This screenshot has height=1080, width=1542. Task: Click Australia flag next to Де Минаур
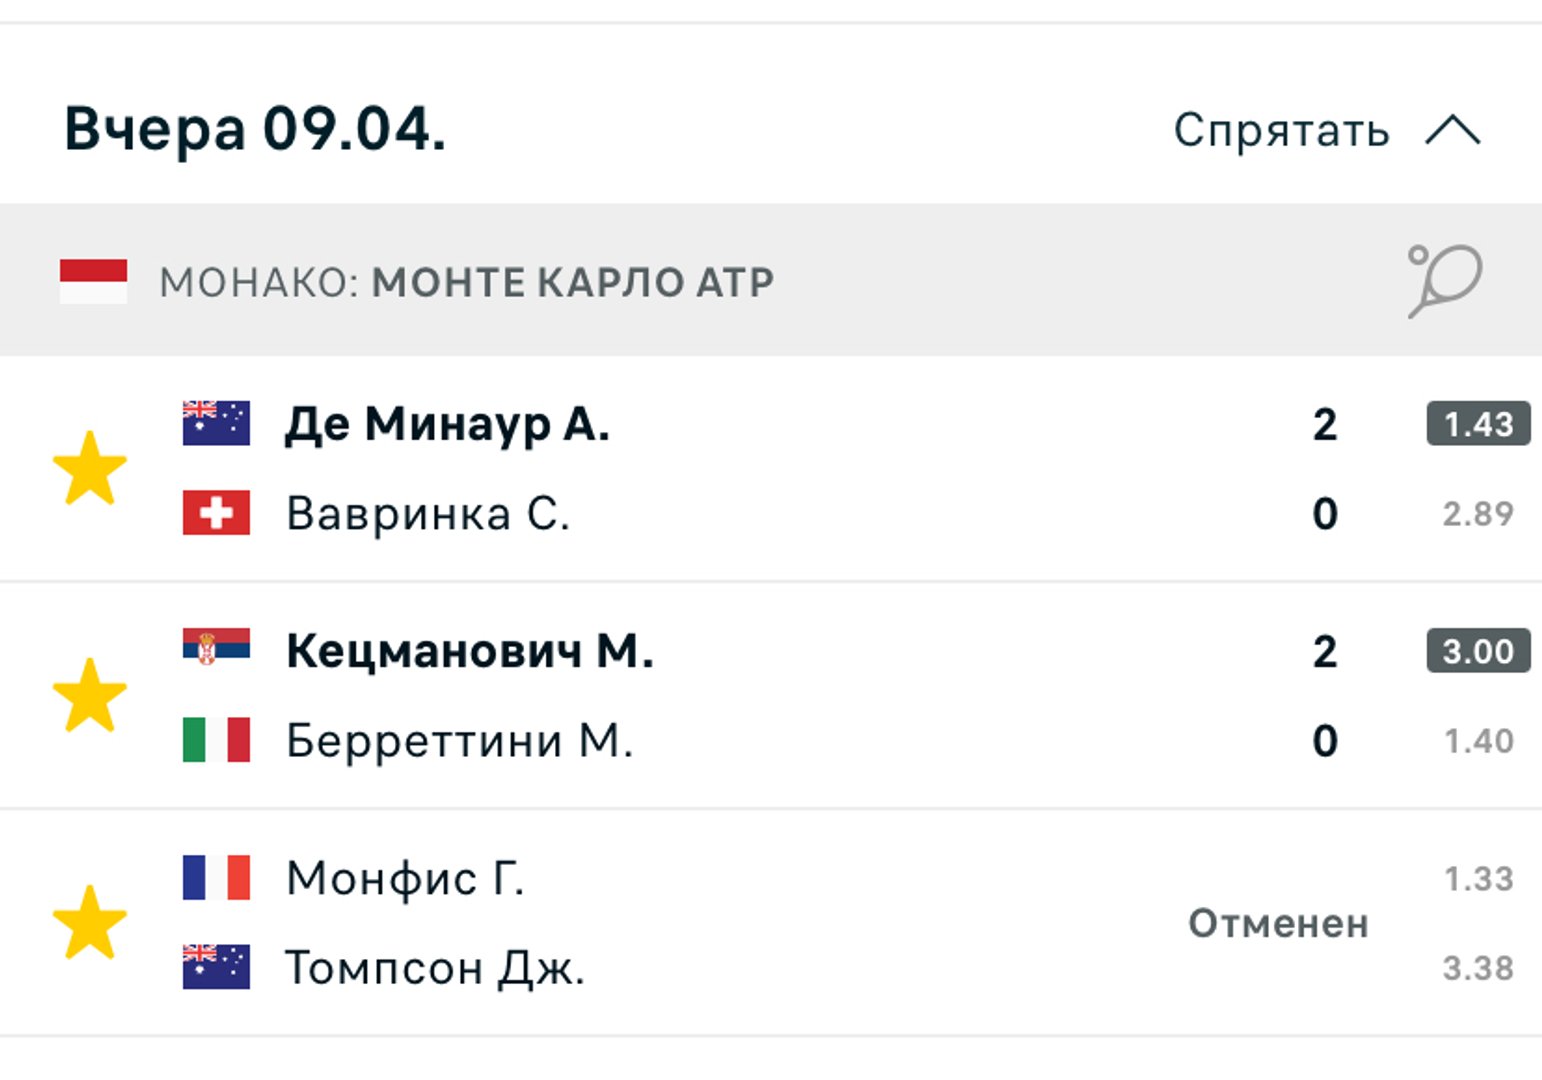[216, 423]
